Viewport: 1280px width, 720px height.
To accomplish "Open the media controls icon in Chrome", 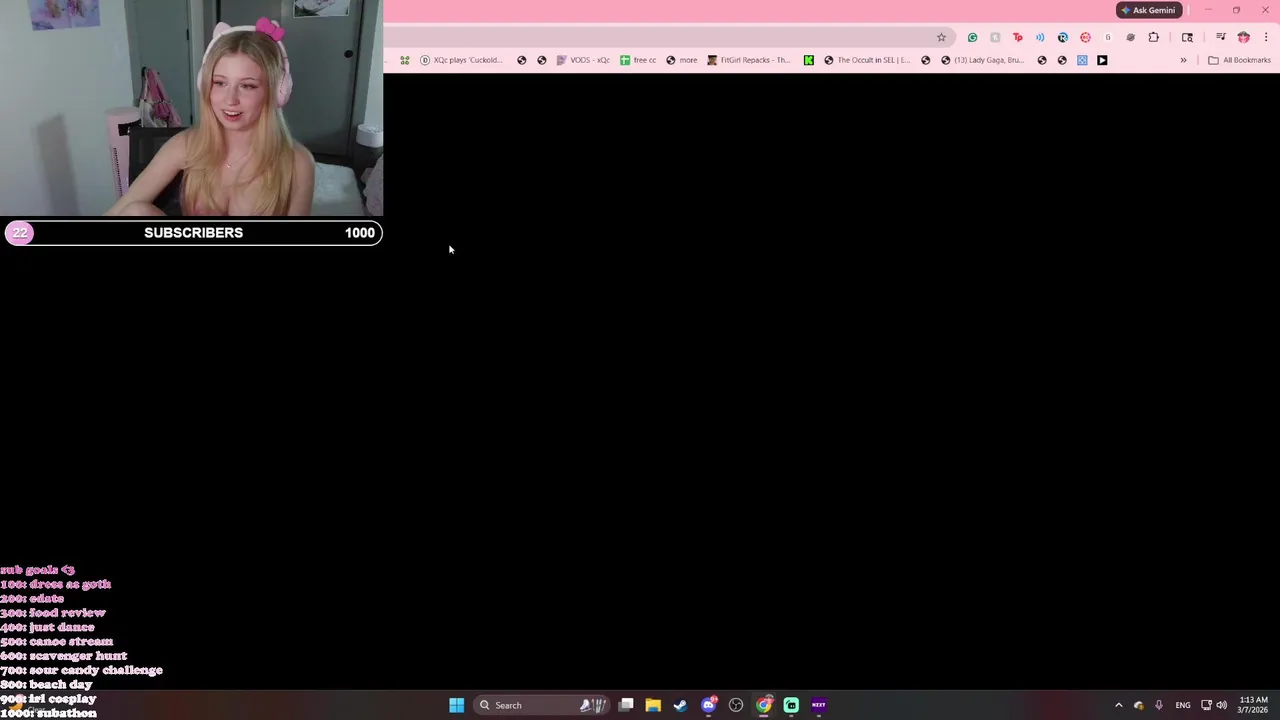I will tap(1220, 37).
